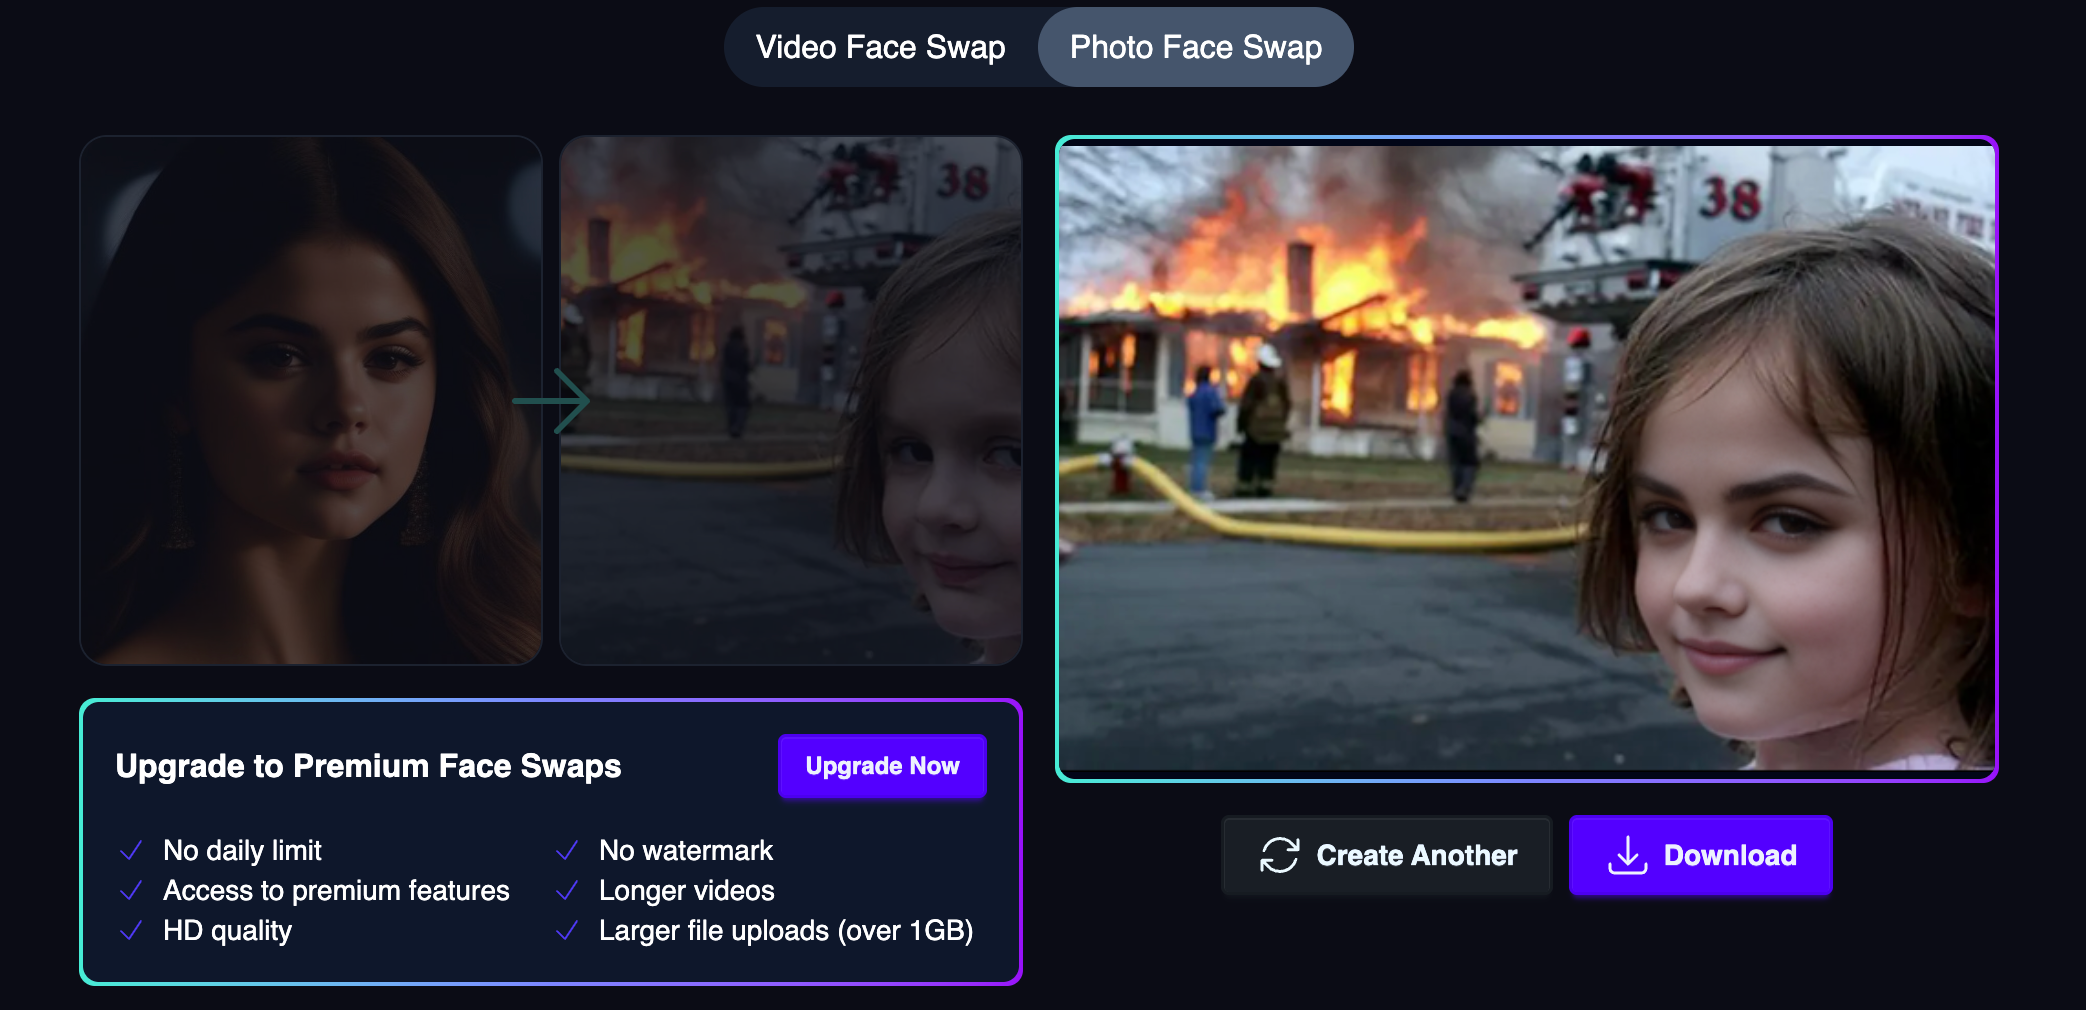Image resolution: width=2086 pixels, height=1010 pixels.
Task: View the large face swap result image
Action: [1527, 458]
